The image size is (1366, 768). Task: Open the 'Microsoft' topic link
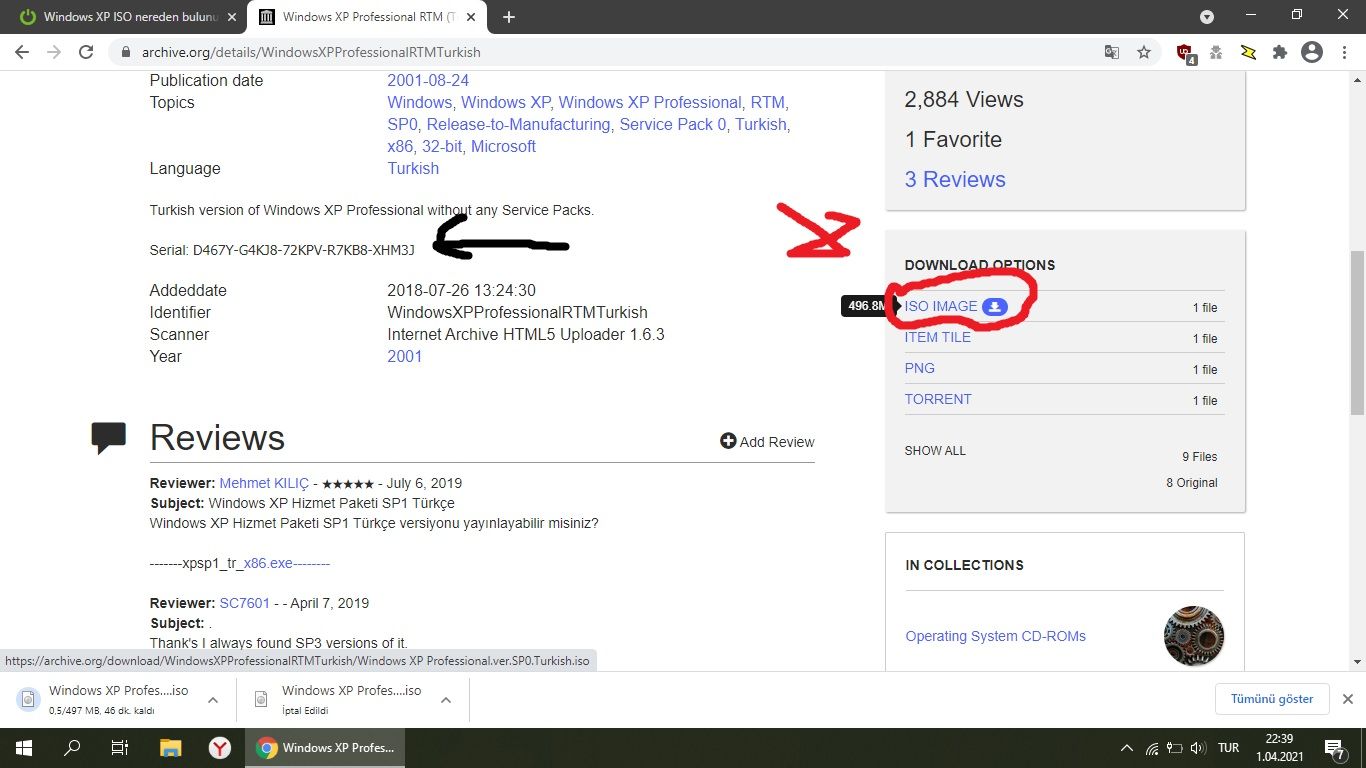tap(504, 147)
